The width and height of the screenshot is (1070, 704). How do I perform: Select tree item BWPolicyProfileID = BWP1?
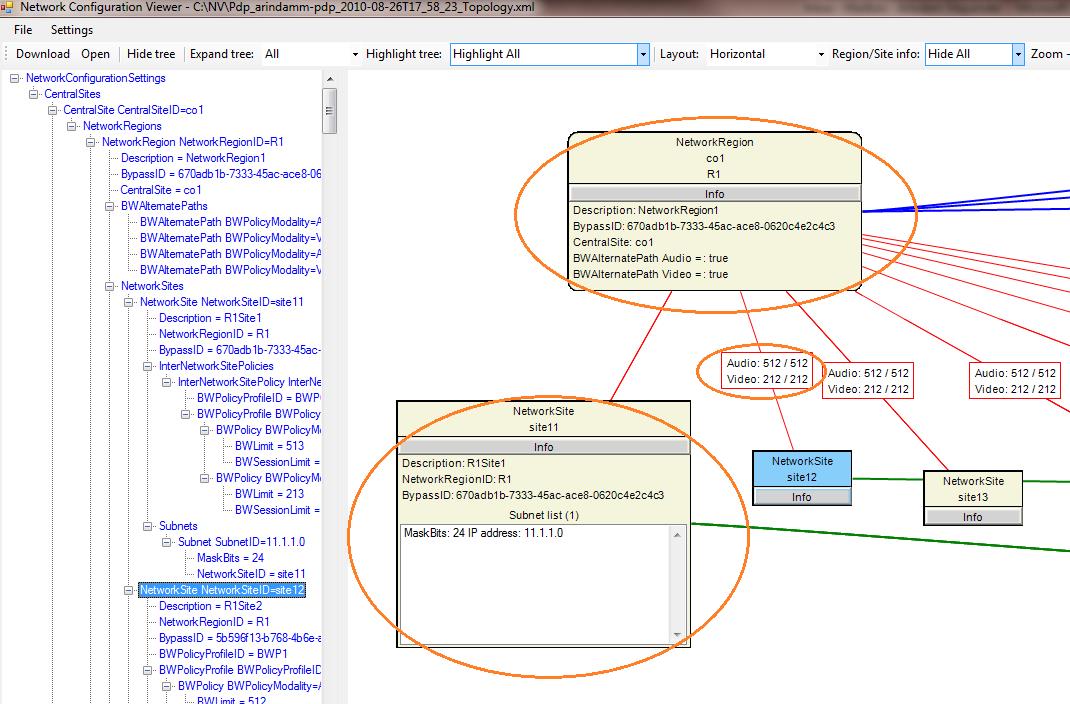click(223, 654)
